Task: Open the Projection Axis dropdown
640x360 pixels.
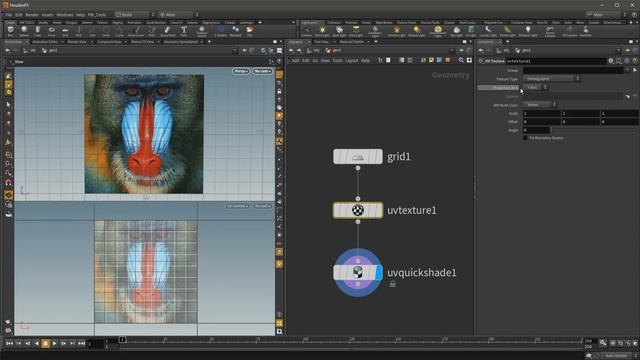Action: (535, 87)
